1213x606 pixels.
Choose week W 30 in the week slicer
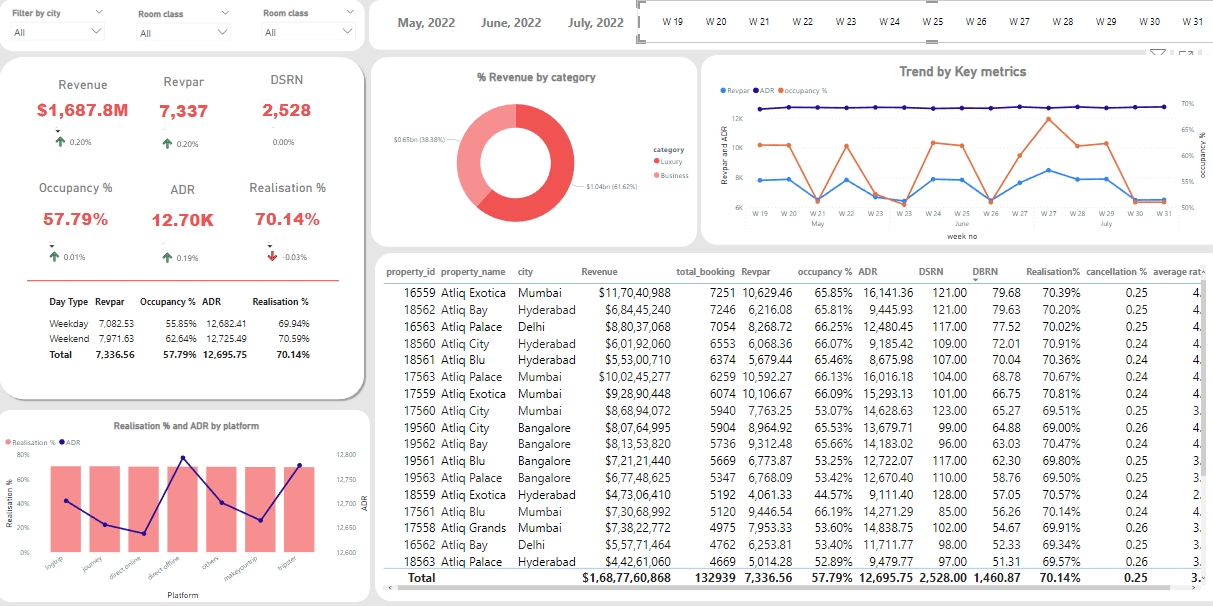pos(1149,21)
